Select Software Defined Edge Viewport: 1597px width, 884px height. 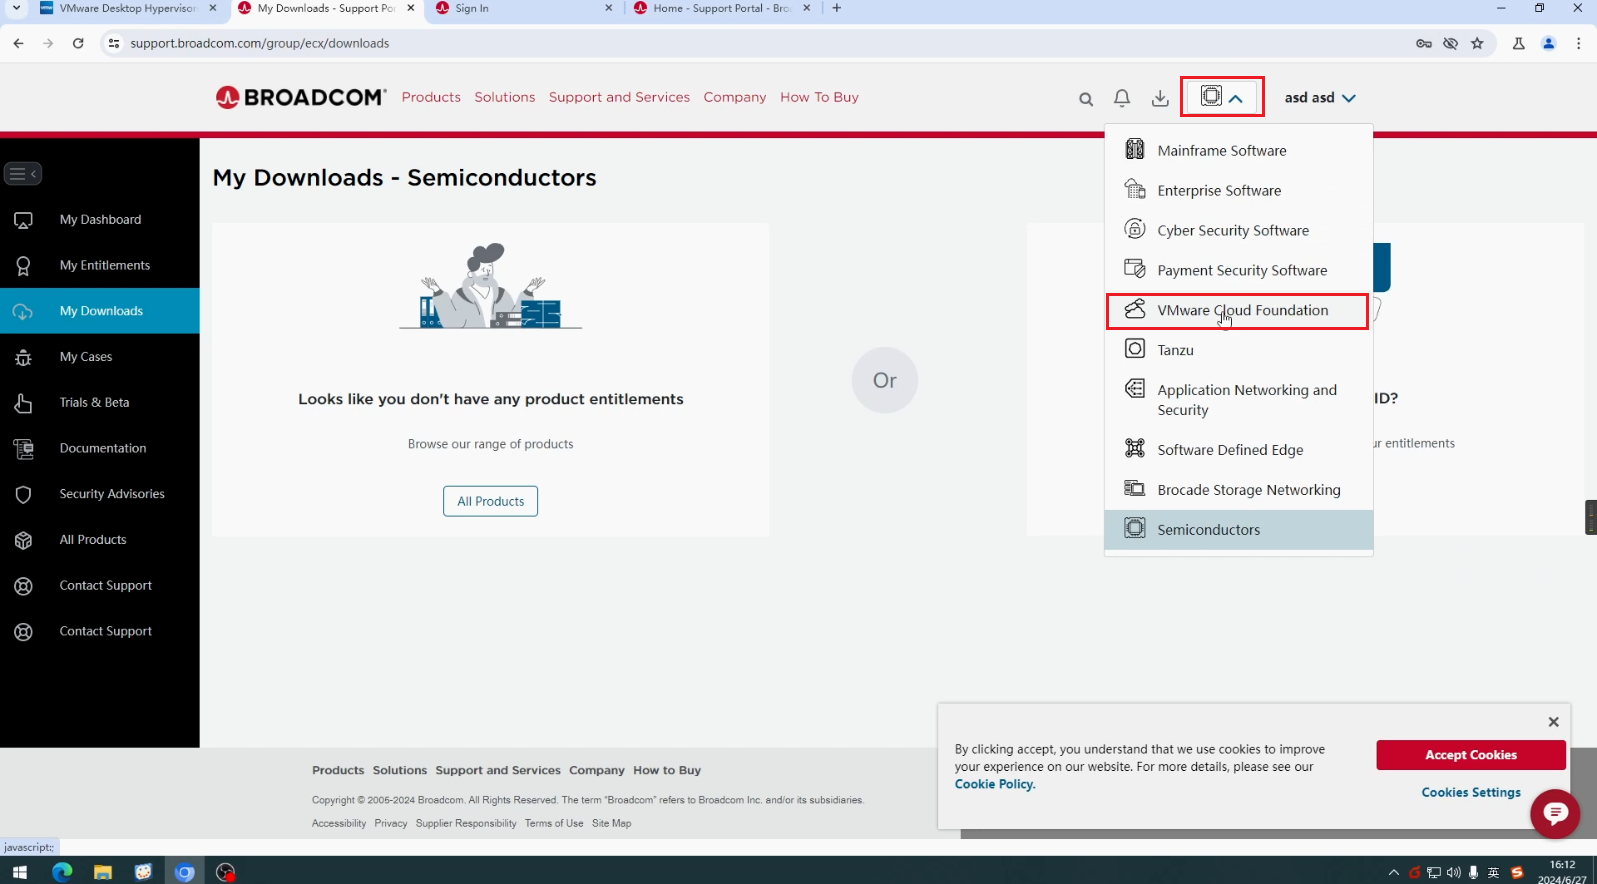[x=1238, y=450]
